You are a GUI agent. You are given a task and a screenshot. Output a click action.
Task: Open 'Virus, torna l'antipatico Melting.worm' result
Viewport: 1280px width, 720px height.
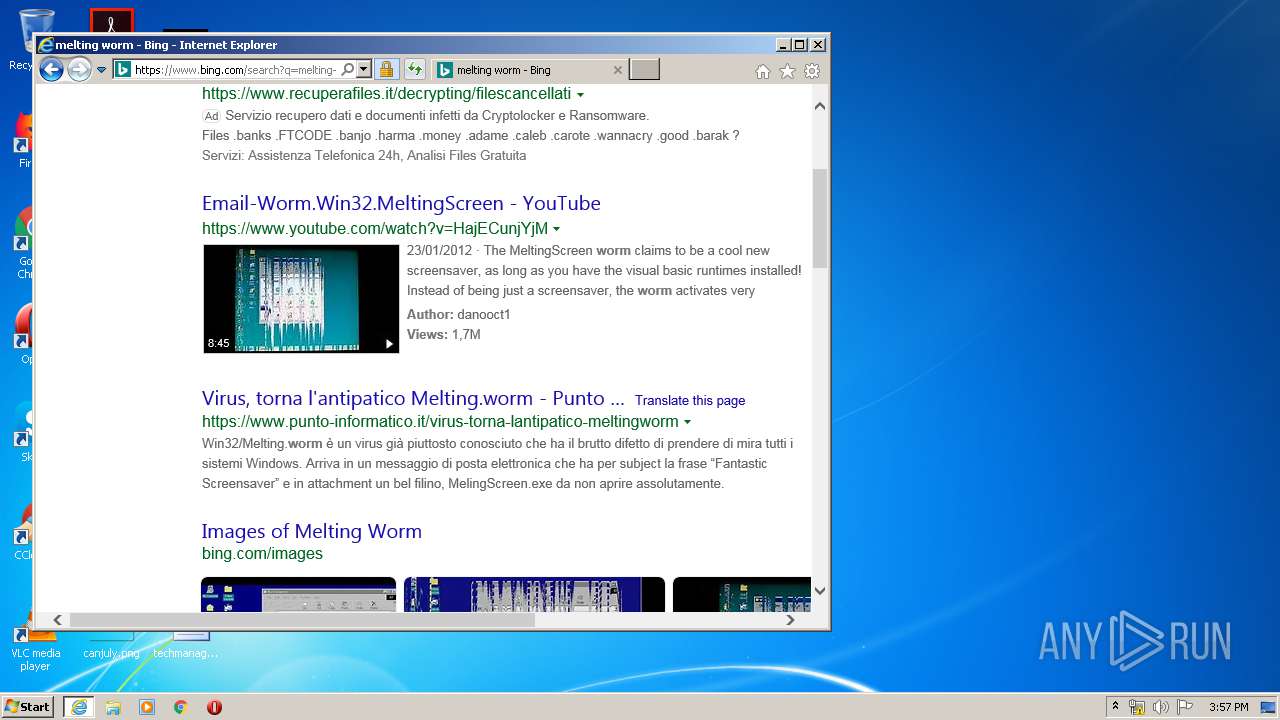click(x=413, y=398)
